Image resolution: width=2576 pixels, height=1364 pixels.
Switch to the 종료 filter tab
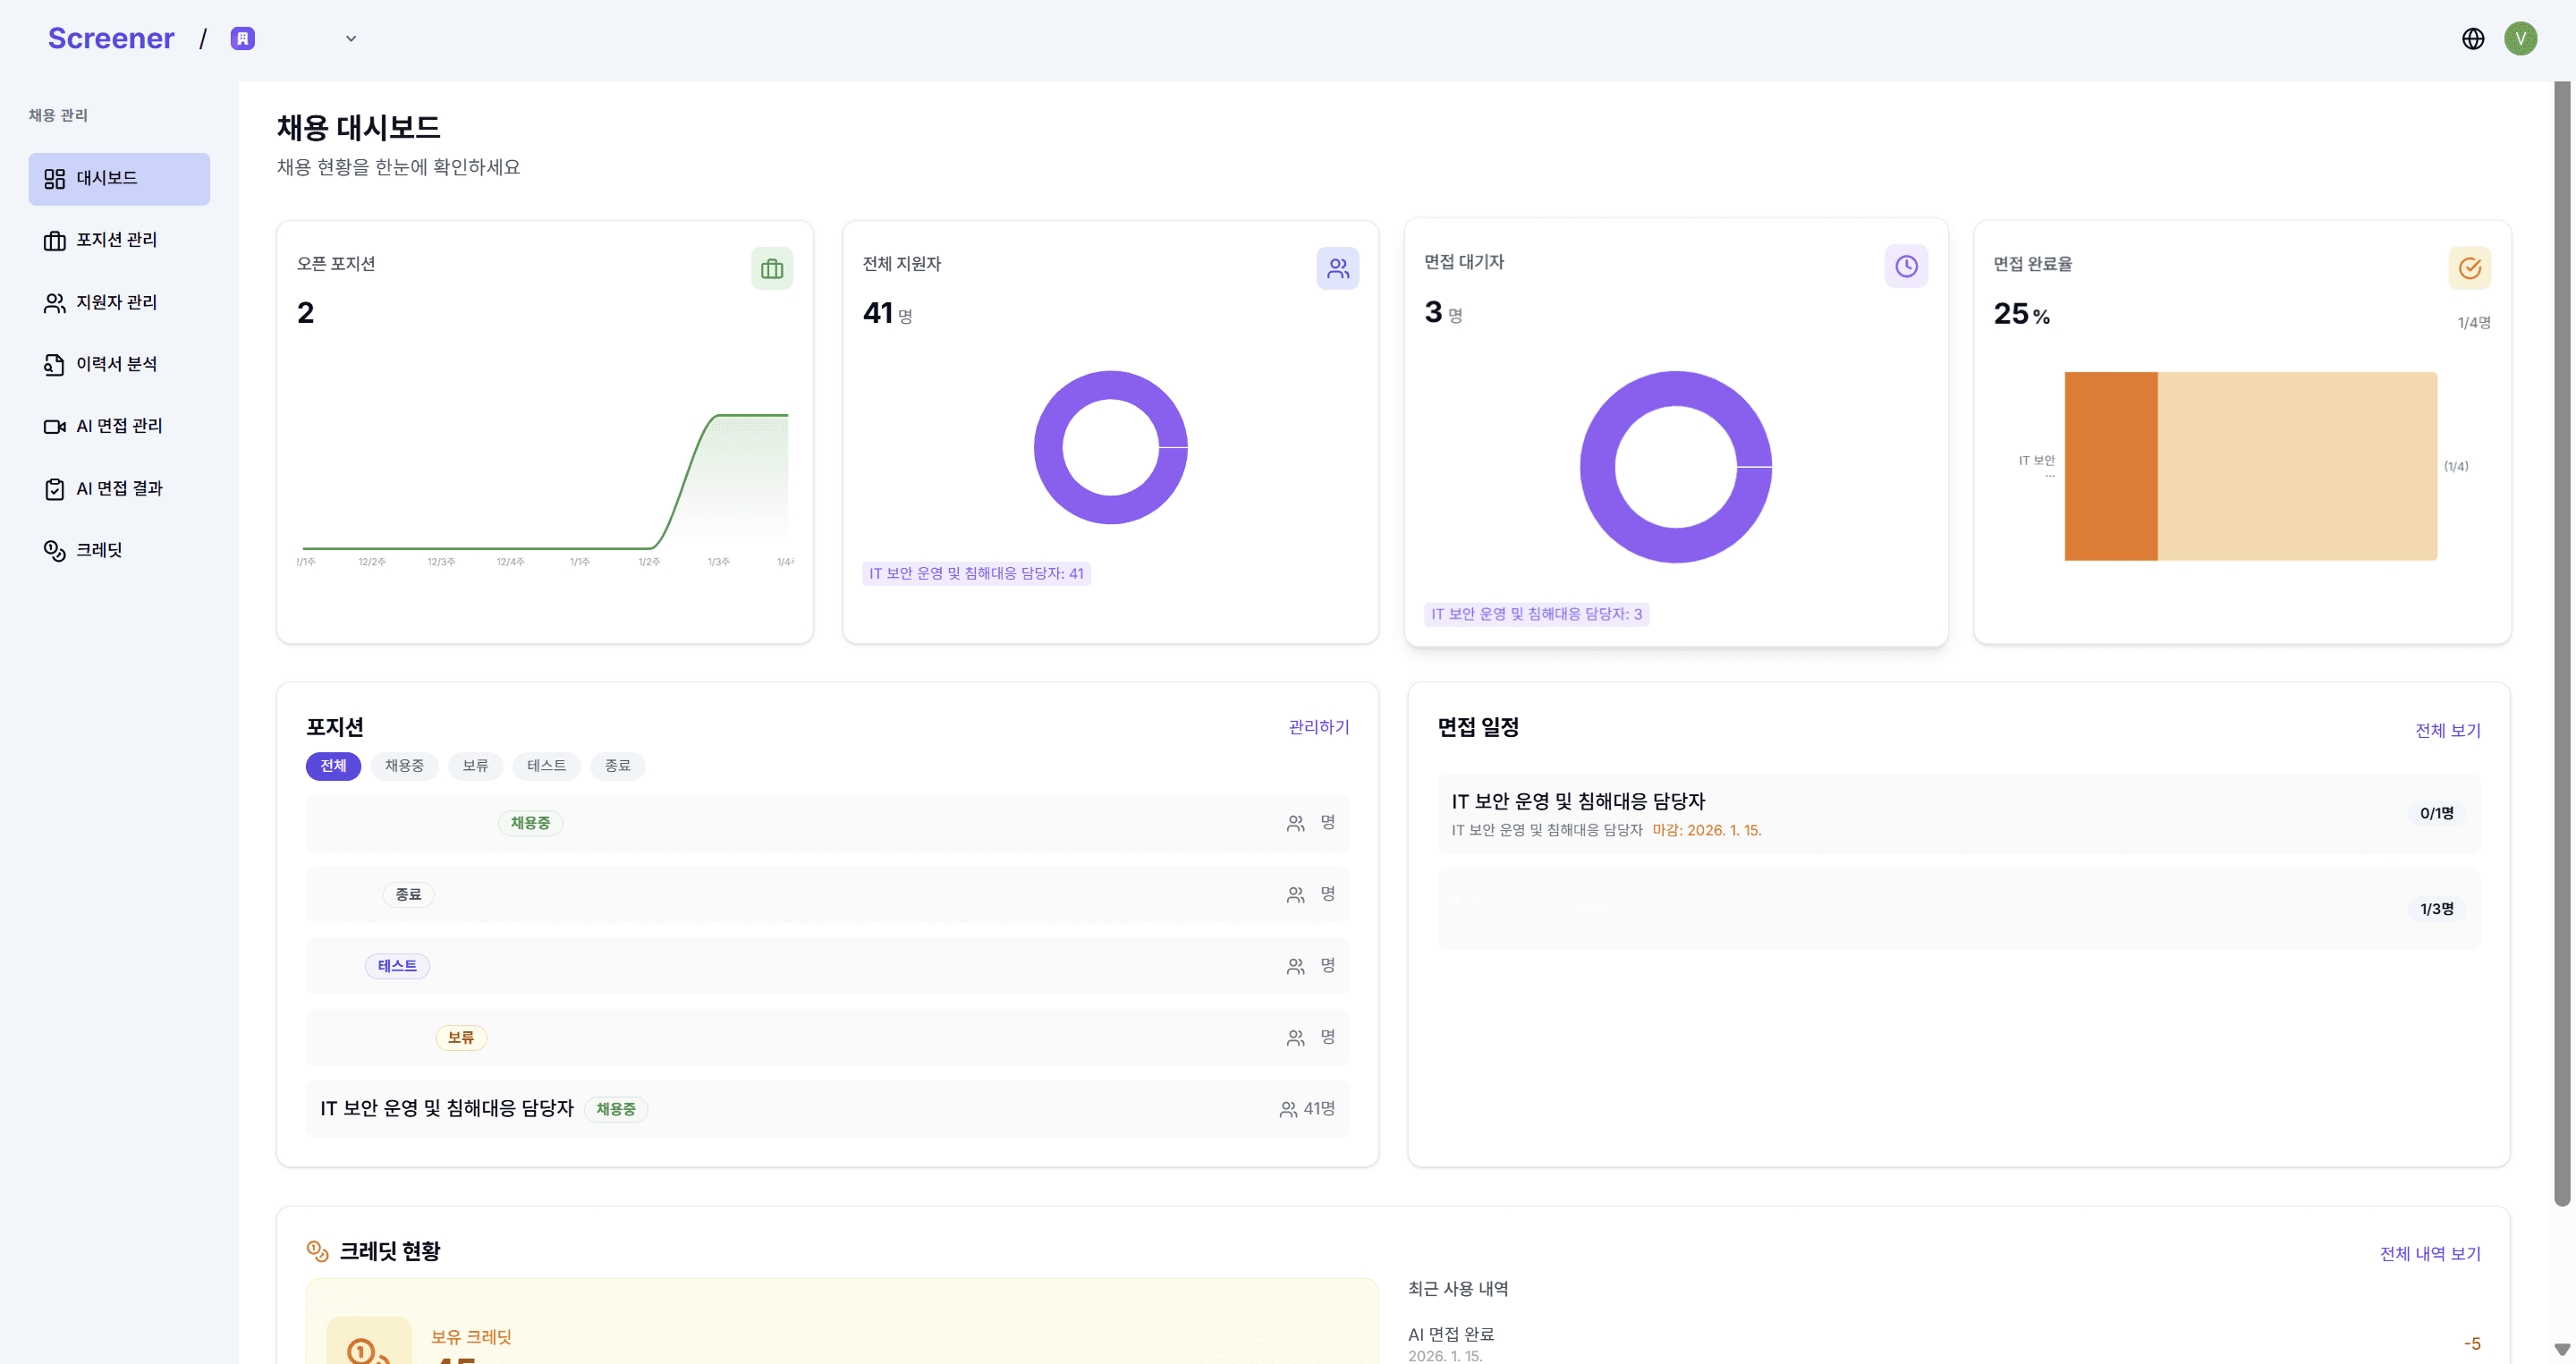(617, 766)
